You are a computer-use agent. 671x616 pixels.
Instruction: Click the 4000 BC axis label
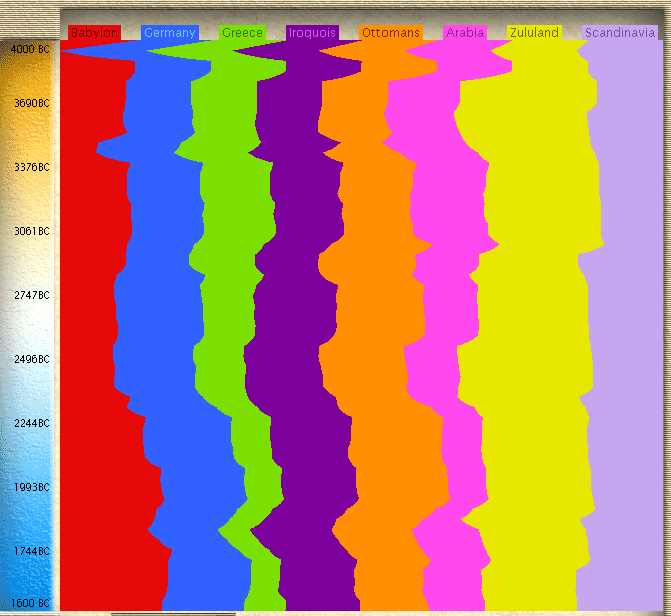pos(30,49)
